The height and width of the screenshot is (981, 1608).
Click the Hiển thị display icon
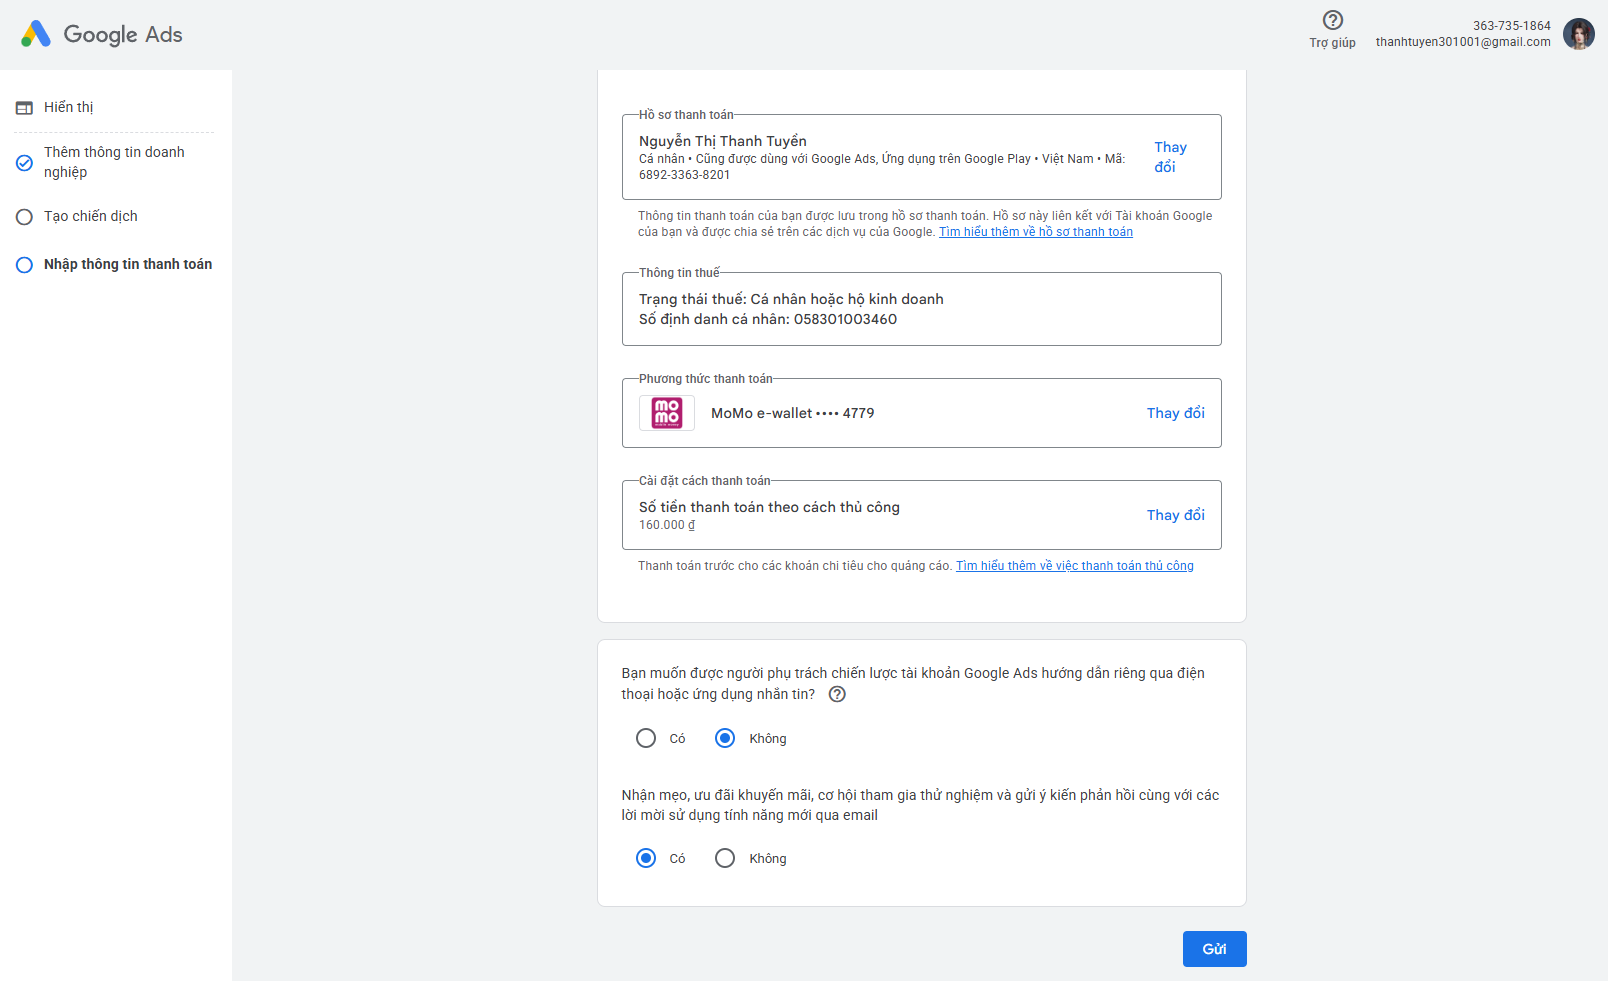(x=25, y=108)
